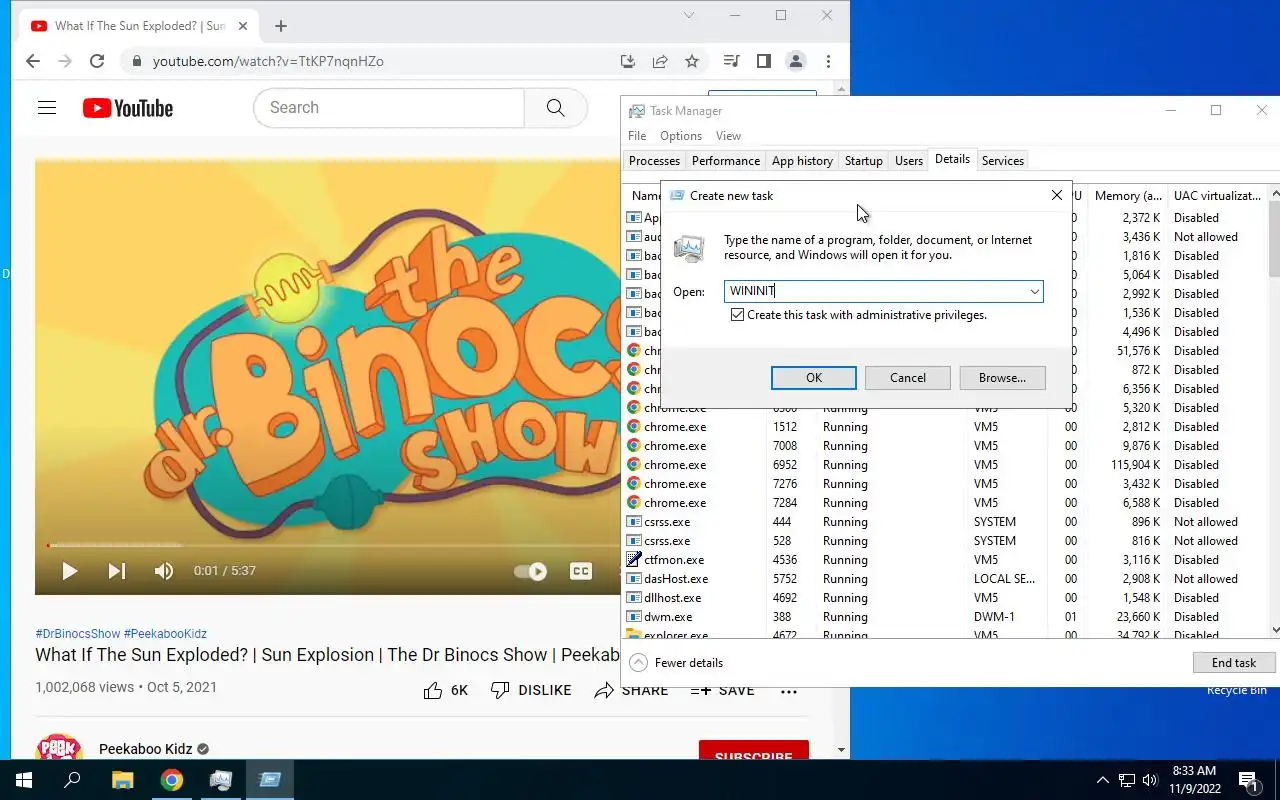The width and height of the screenshot is (1280, 800).
Task: Toggle autoplay switch in video player
Action: tap(531, 571)
